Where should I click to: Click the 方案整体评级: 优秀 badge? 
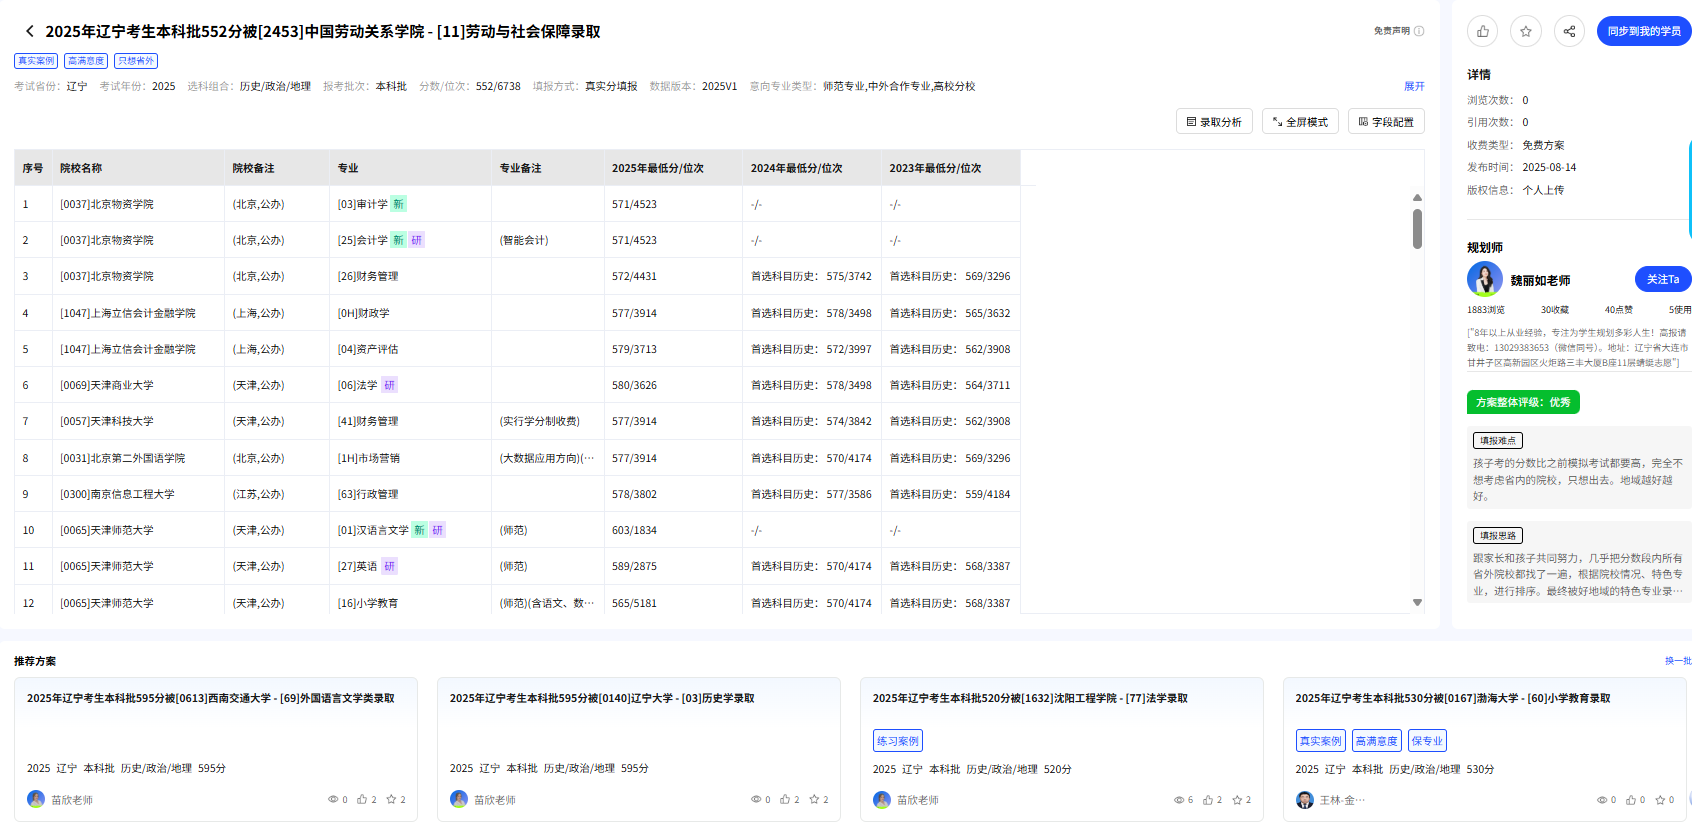point(1523,402)
